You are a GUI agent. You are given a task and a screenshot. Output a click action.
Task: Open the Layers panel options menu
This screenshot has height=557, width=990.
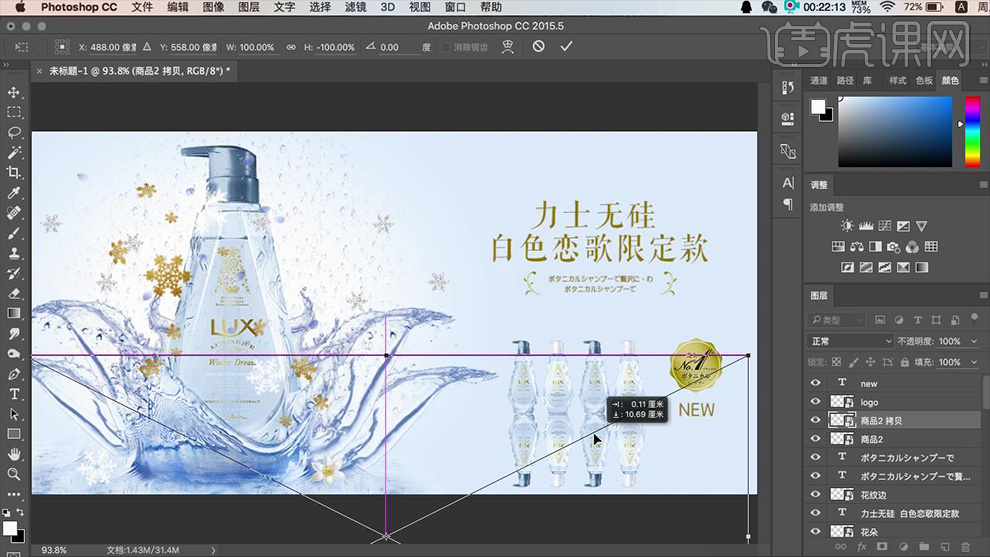(983, 295)
